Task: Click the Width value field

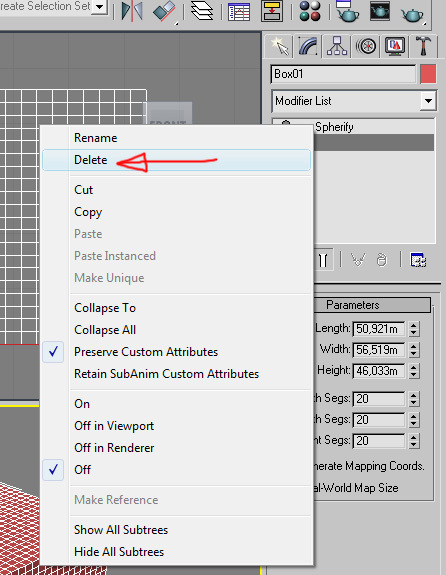Action: [x=379, y=350]
